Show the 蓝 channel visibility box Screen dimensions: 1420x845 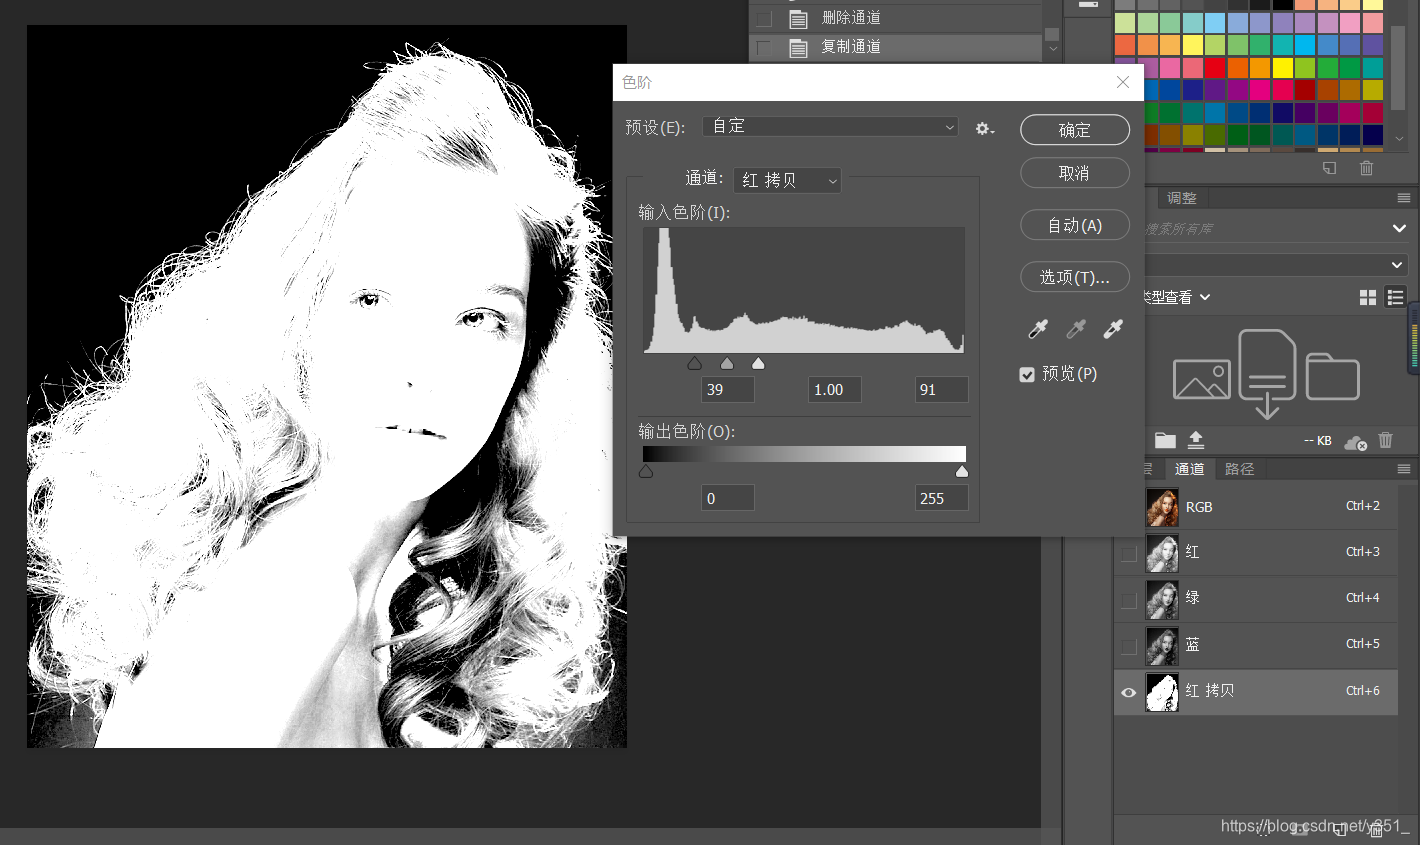tap(1129, 646)
